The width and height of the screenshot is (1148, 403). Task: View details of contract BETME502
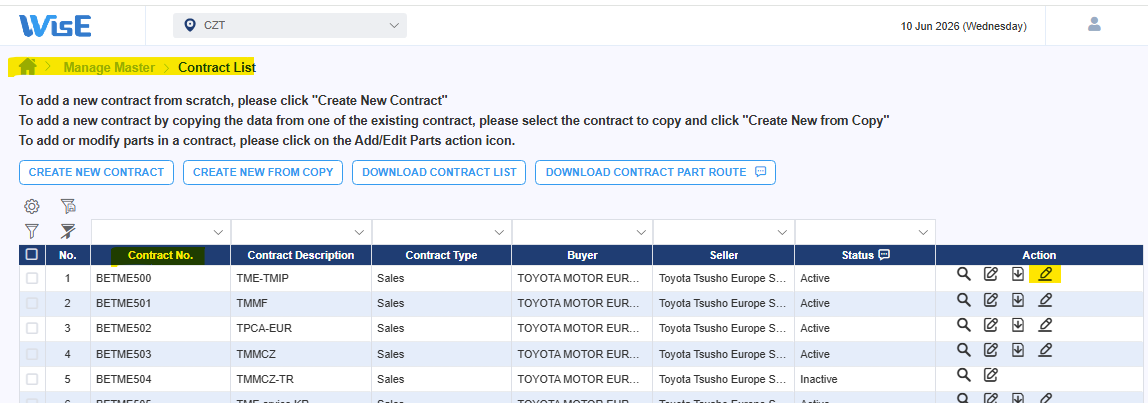(964, 325)
